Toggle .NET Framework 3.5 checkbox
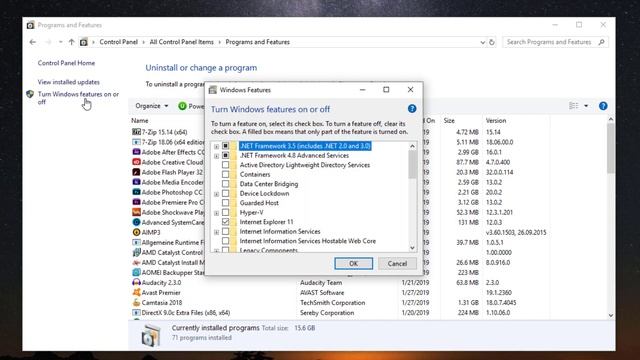Image resolution: width=640 pixels, height=360 pixels. pyautogui.click(x=225, y=146)
